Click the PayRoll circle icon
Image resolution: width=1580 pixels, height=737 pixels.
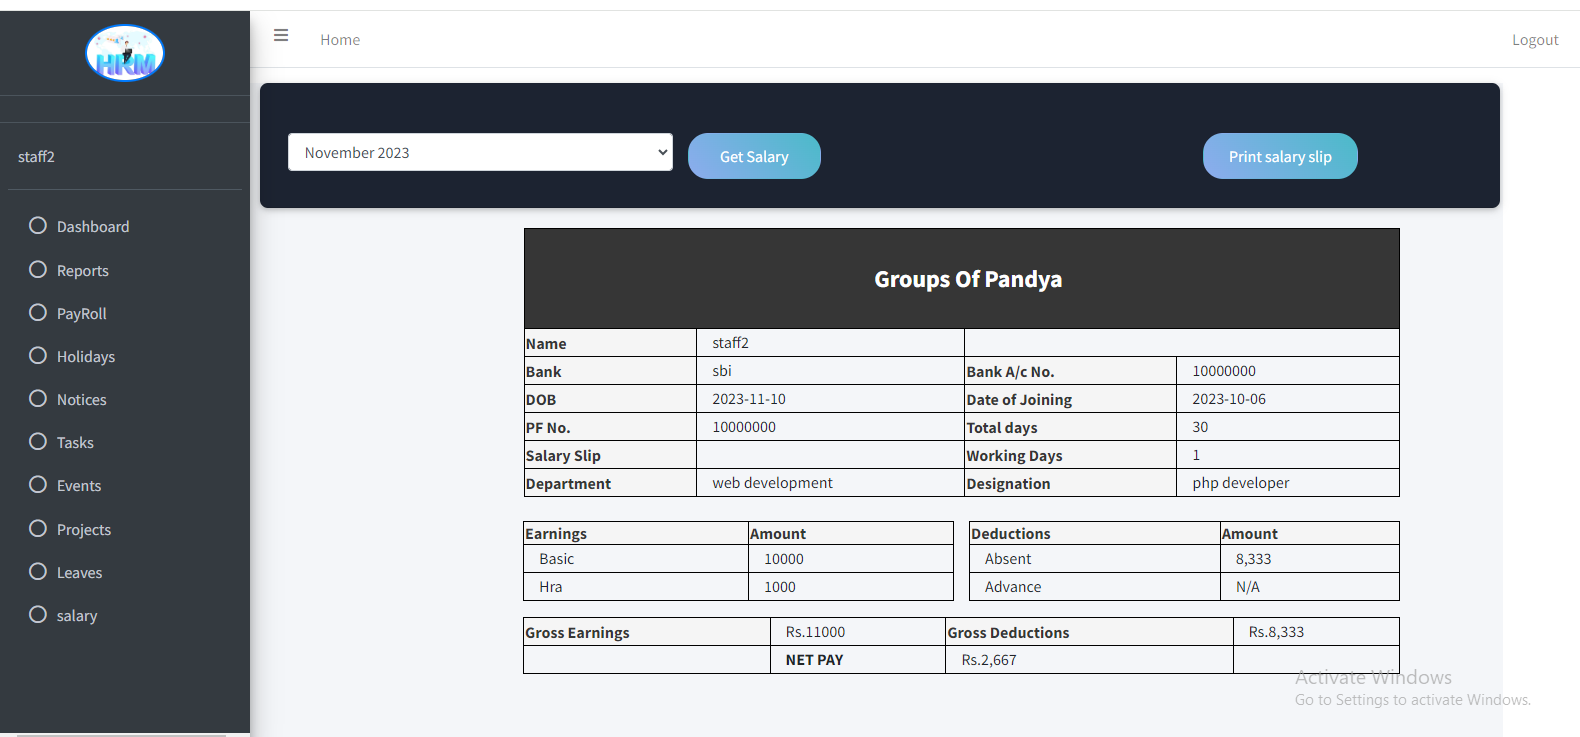pyautogui.click(x=38, y=312)
